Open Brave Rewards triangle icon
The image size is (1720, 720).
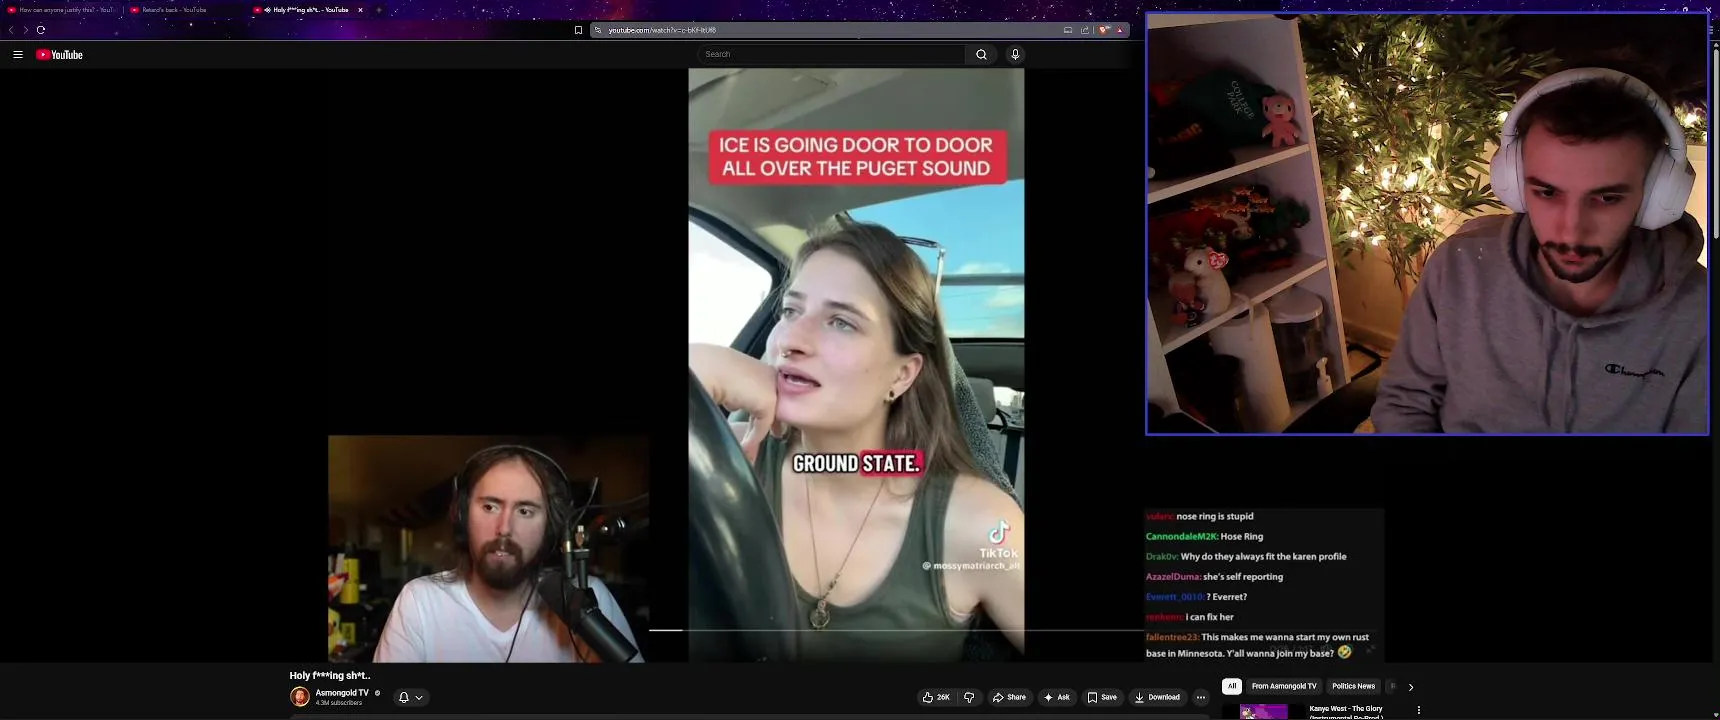[x=1120, y=30]
